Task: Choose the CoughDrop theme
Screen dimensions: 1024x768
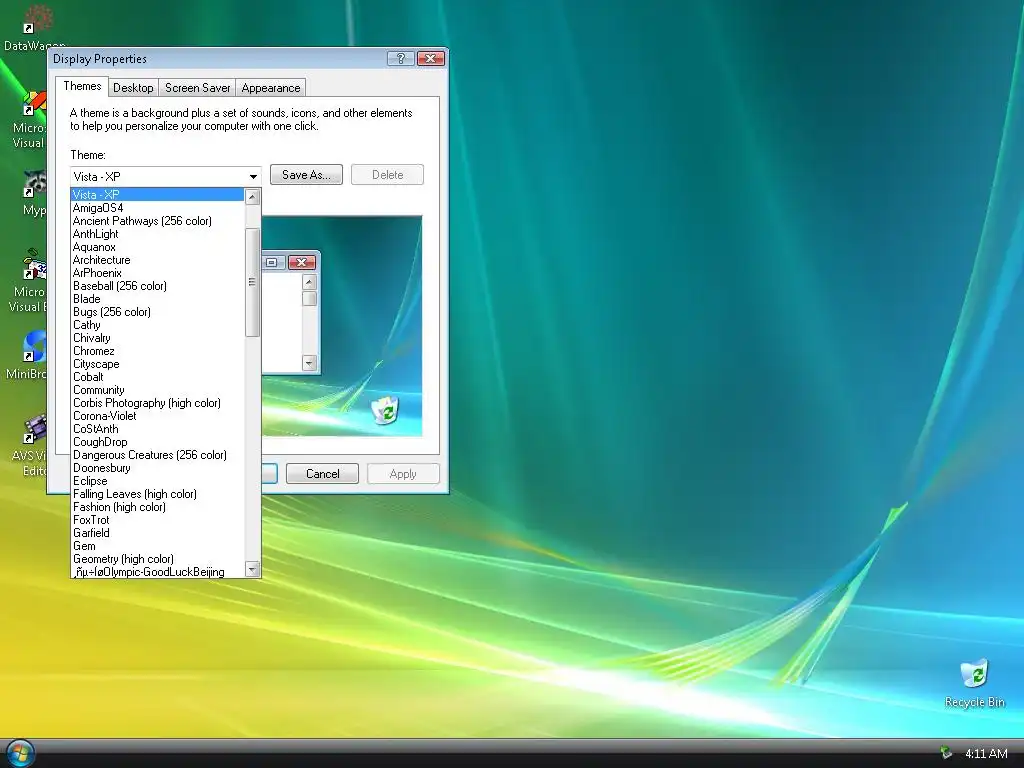Action: coord(157,442)
